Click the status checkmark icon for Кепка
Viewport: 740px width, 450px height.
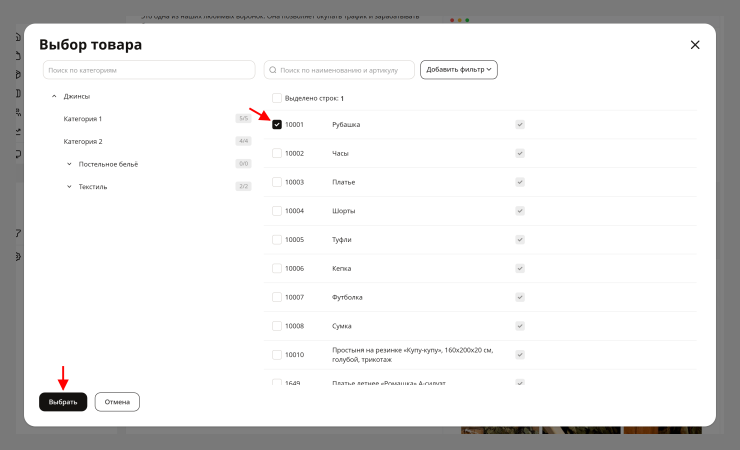tap(520, 268)
